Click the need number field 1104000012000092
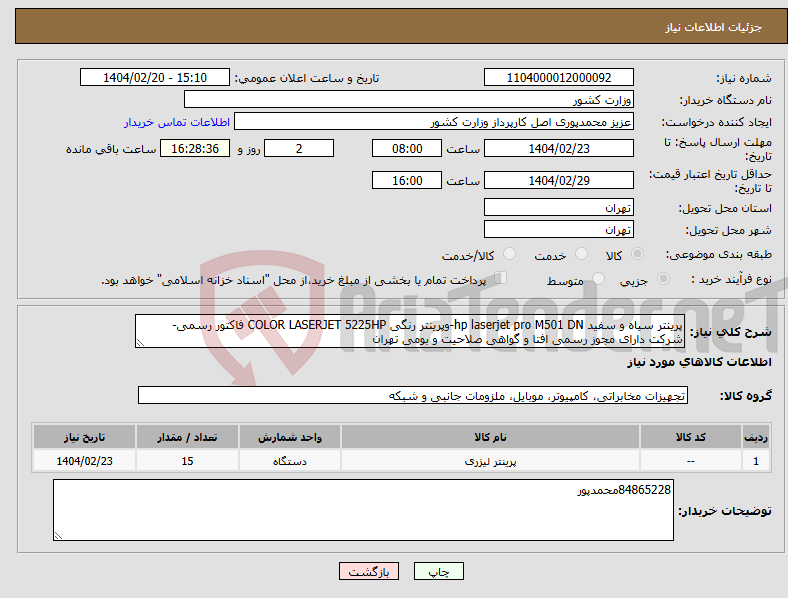788x598 pixels. point(558,77)
